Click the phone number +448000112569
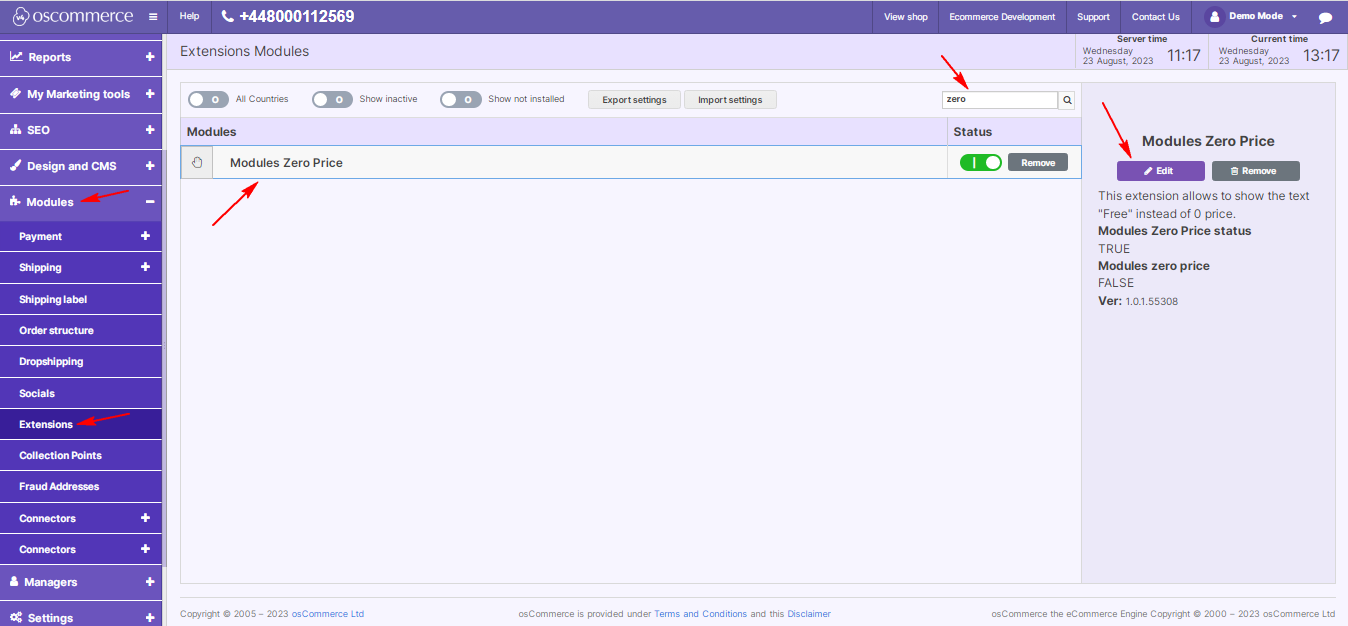 [x=287, y=17]
